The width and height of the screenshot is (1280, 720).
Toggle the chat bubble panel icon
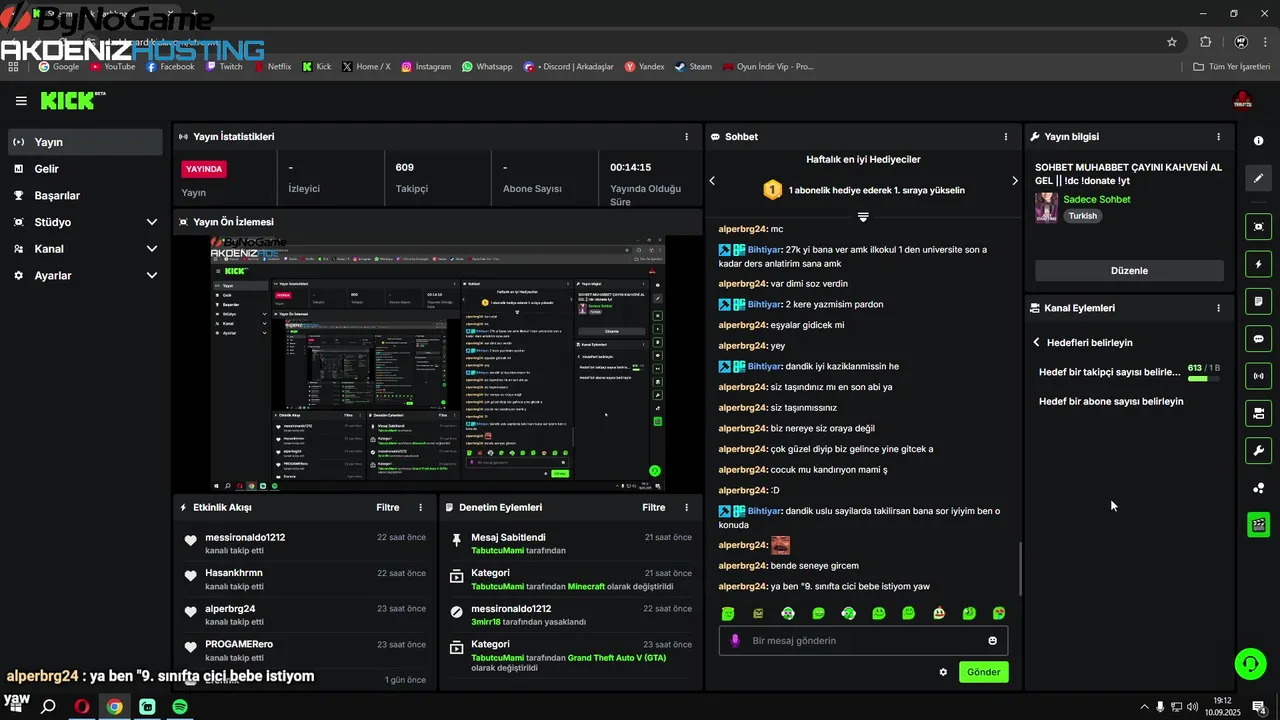coord(1259,339)
